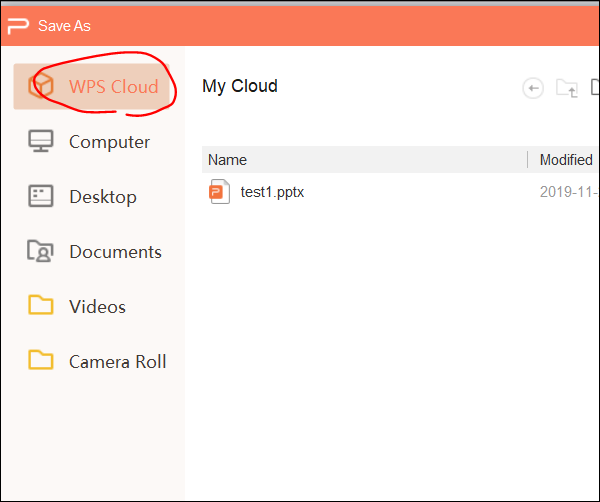600x502 pixels.
Task: Click the Computer monitor icon
Action: [x=41, y=141]
